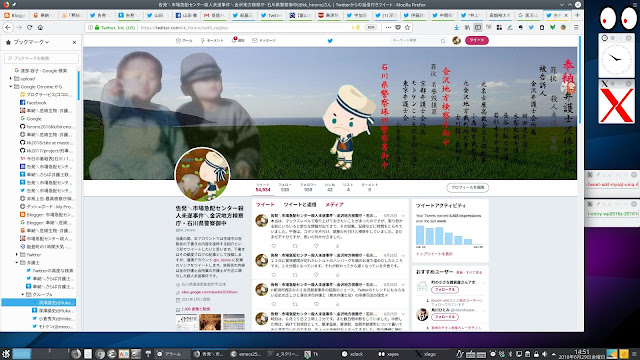Select the Facebook browser tab
The height and width of the screenshot is (360, 640).
pos(186,15)
